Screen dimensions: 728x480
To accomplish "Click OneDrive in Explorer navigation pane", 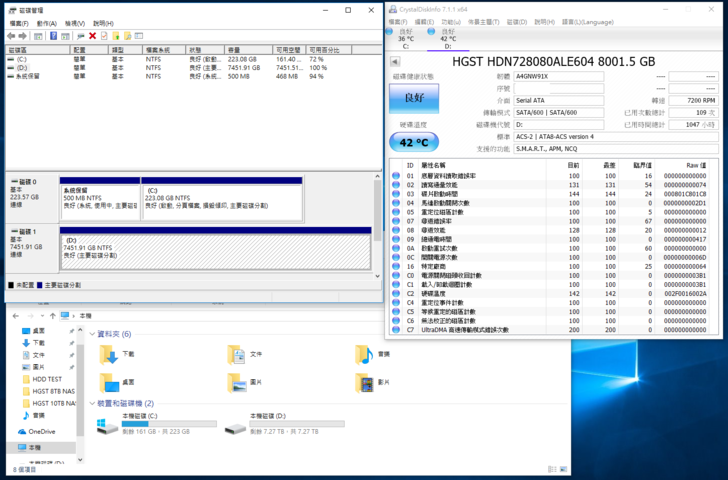I will (x=40, y=431).
